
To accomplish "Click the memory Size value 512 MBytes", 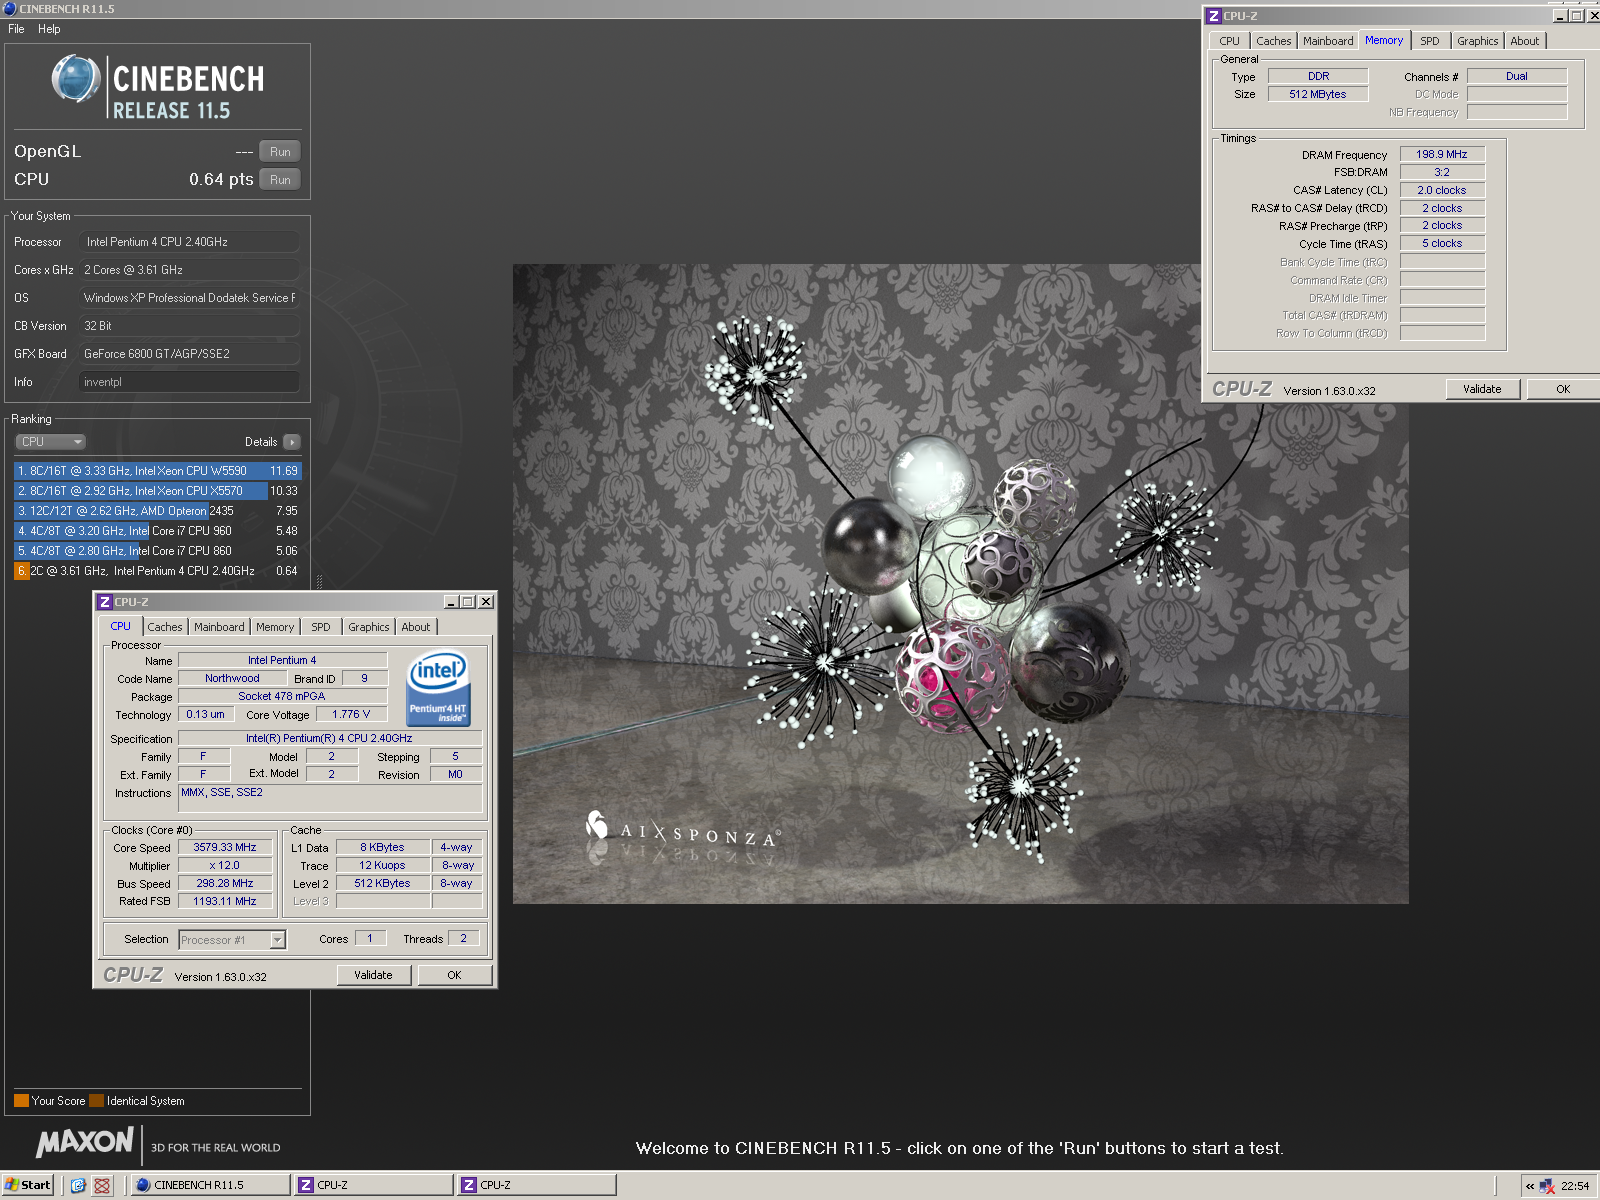I will coord(1318,94).
